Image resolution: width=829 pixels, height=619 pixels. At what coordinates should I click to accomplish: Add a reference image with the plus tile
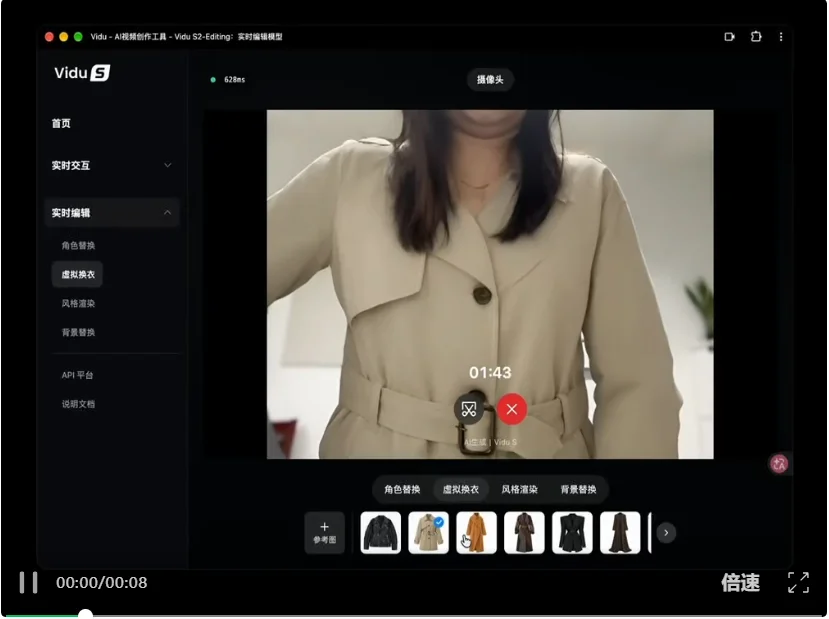tap(325, 532)
